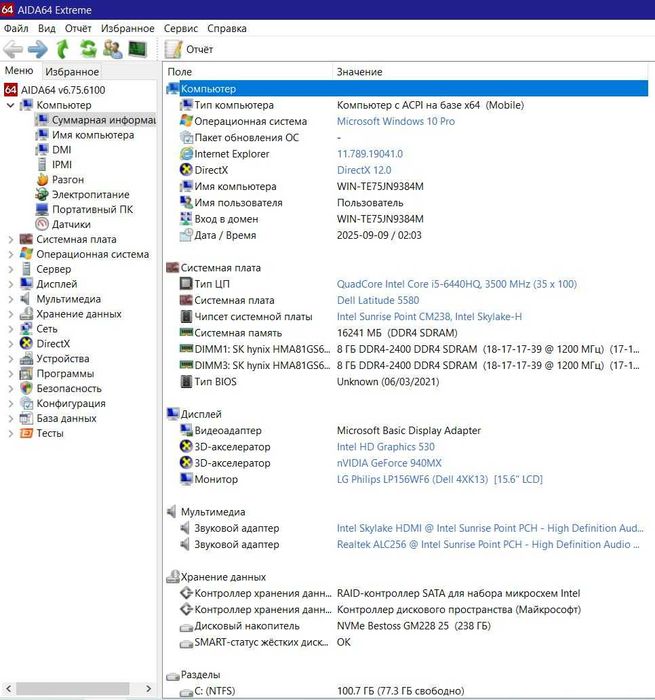Image resolution: width=655 pixels, height=700 pixels.
Task: Collapse the Компьютер tree node
Action: [11, 105]
